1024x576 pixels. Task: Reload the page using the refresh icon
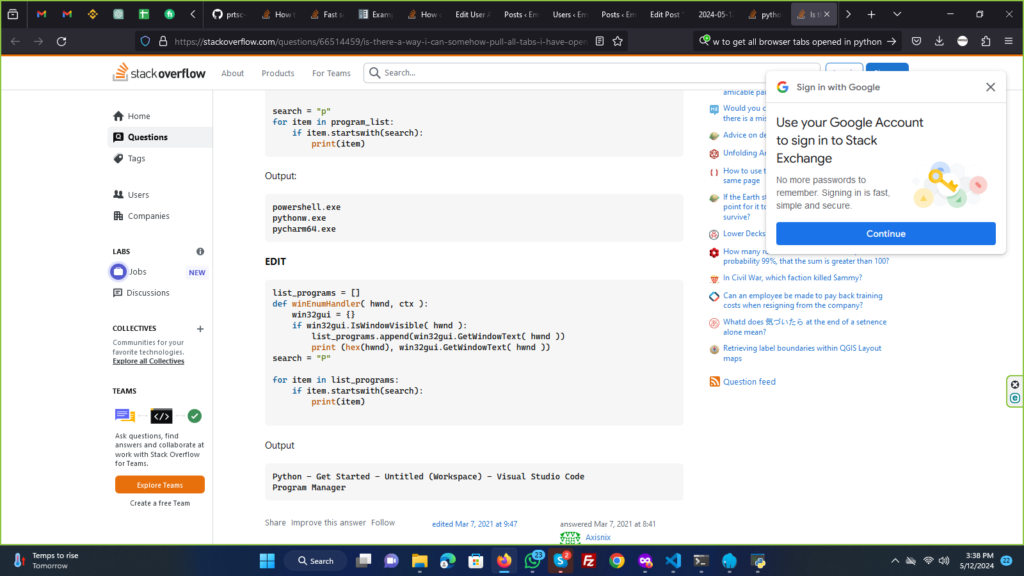coord(61,41)
